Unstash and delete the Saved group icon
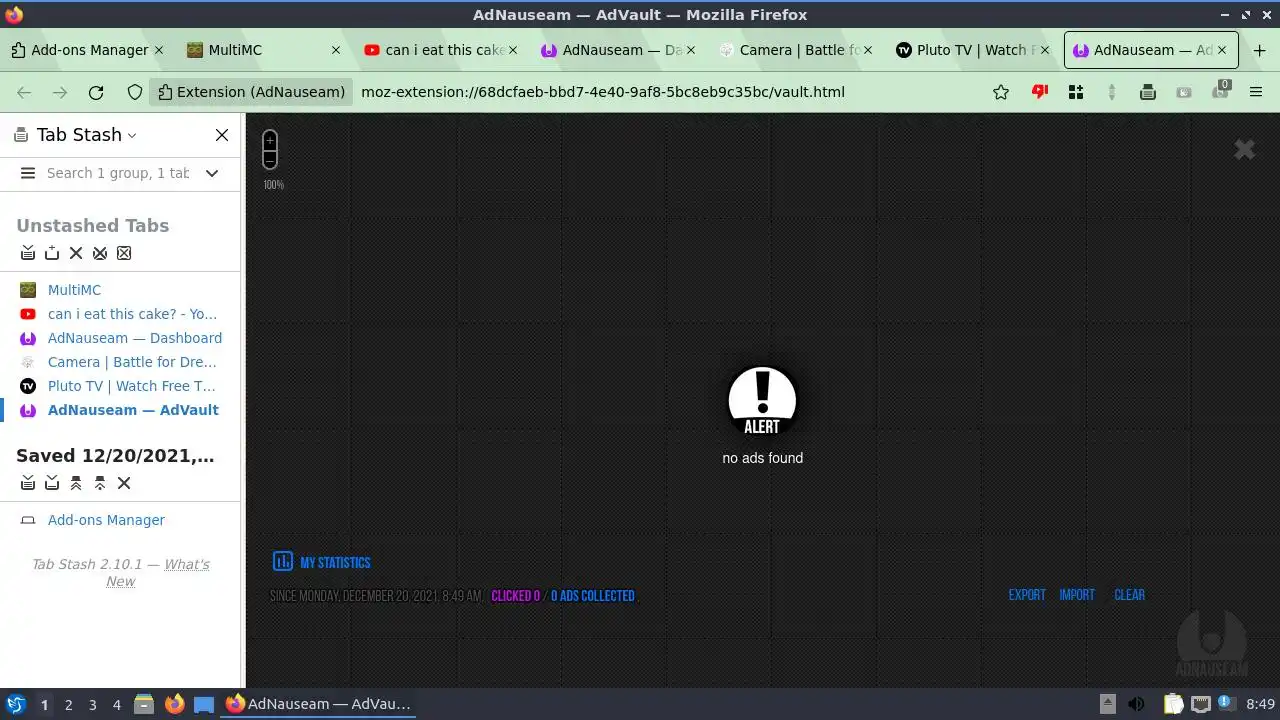 point(100,483)
